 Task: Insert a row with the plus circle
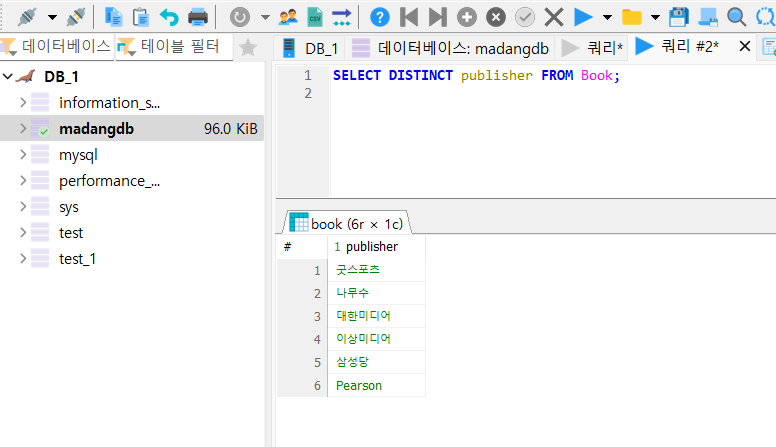[467, 17]
